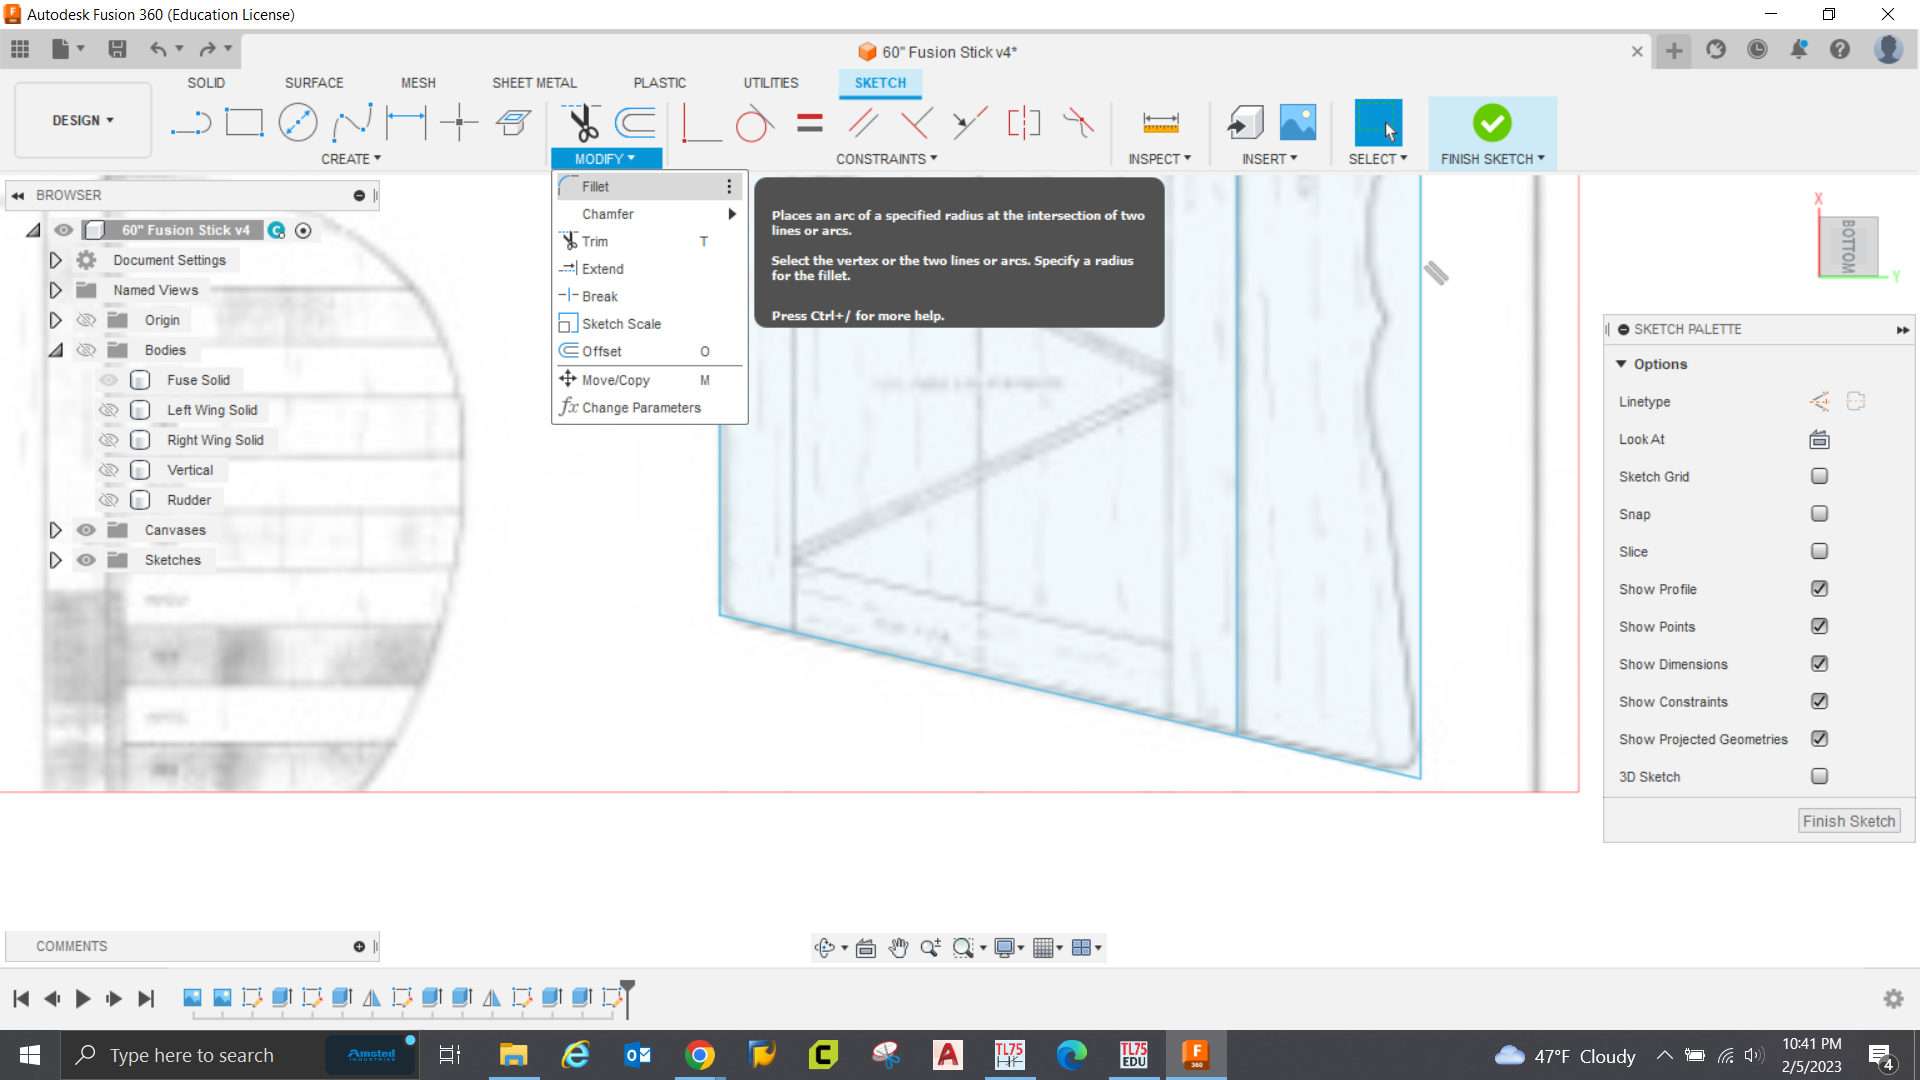Open Chrome from the Windows taskbar
The height and width of the screenshot is (1080, 1920).
[x=700, y=1055]
